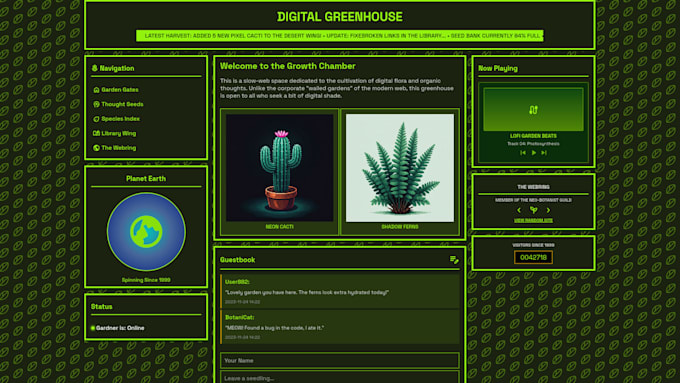
Task: Click the Species Index leaf icon
Action: click(x=96, y=119)
